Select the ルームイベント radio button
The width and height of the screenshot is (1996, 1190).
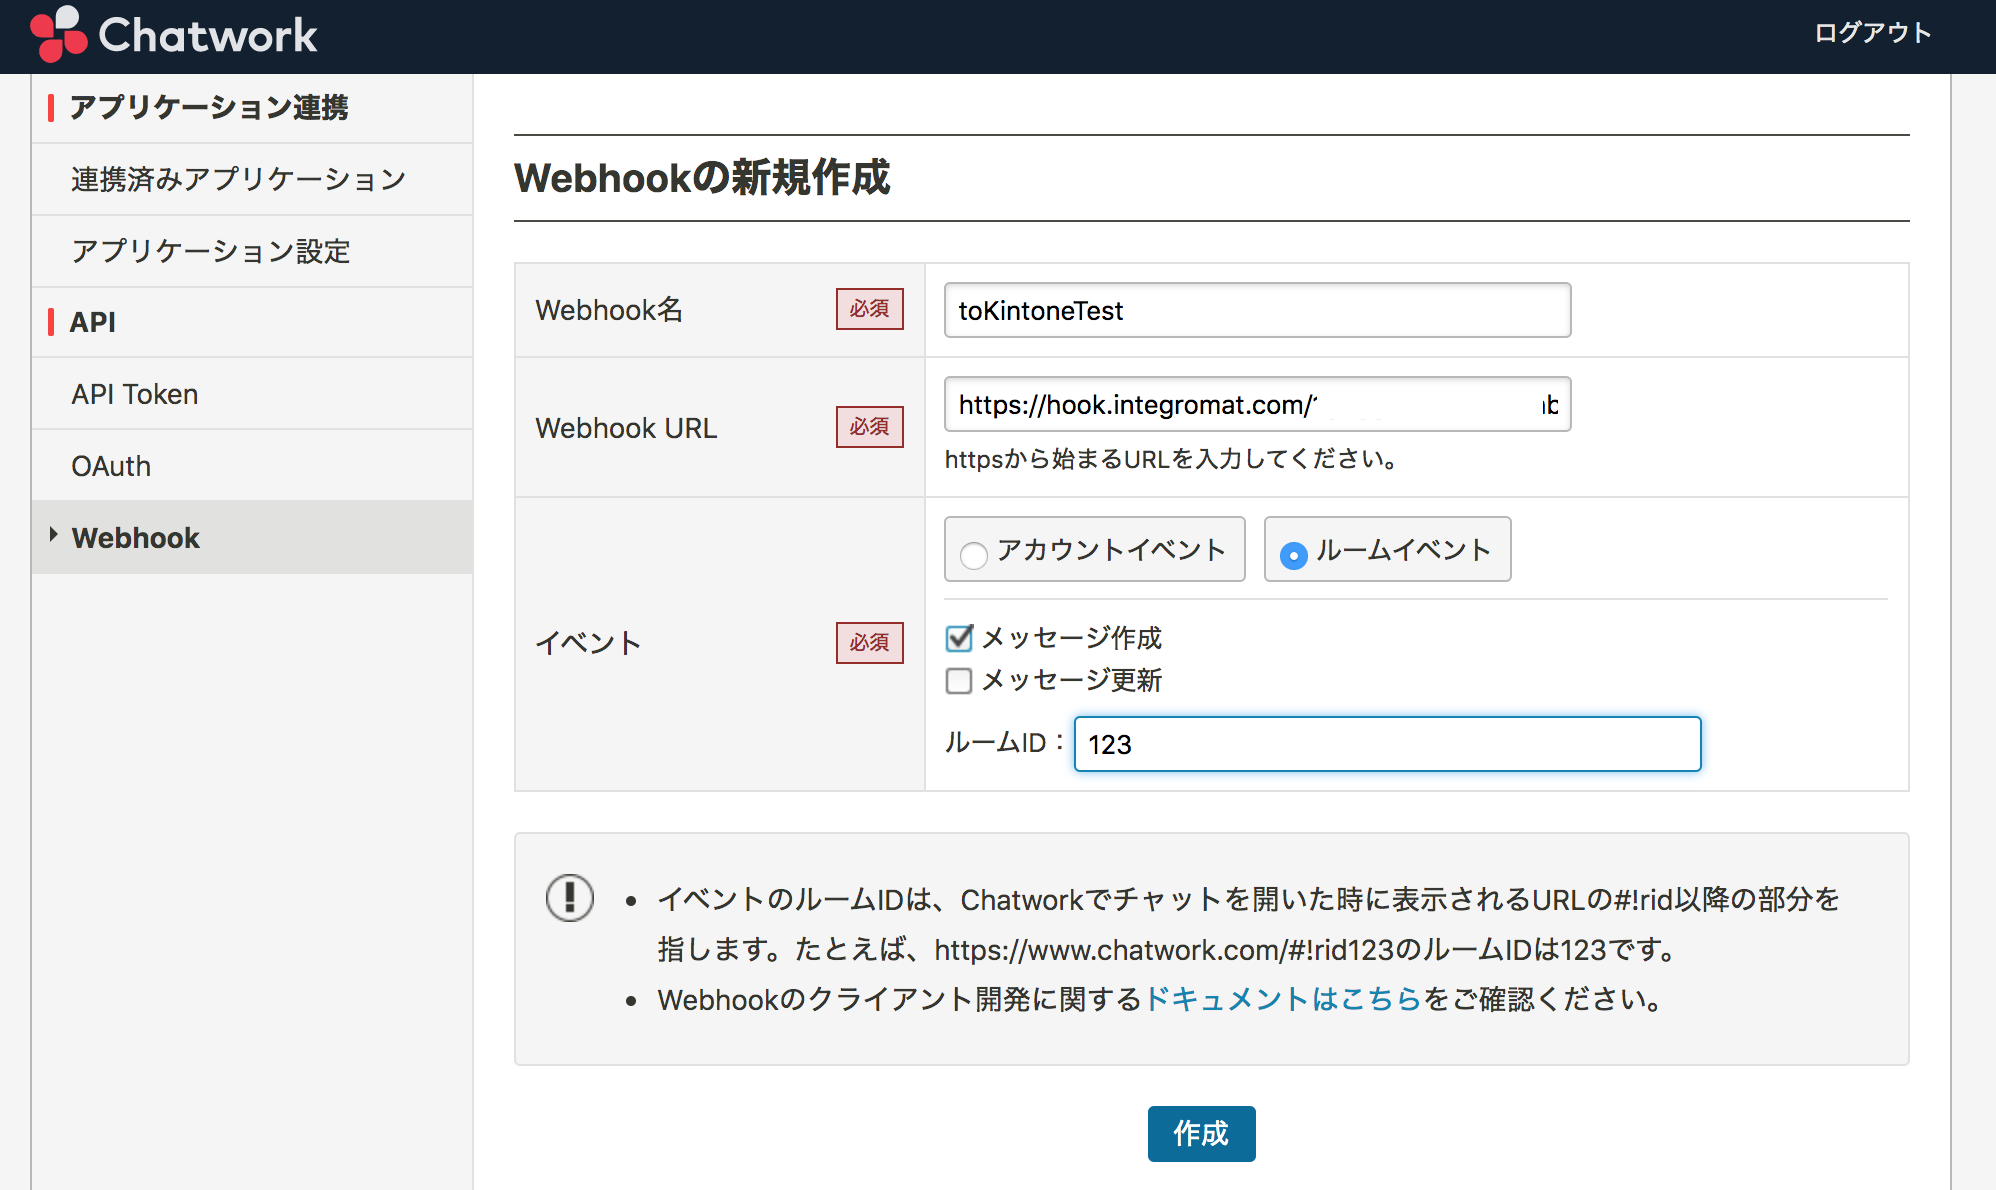(x=1293, y=554)
